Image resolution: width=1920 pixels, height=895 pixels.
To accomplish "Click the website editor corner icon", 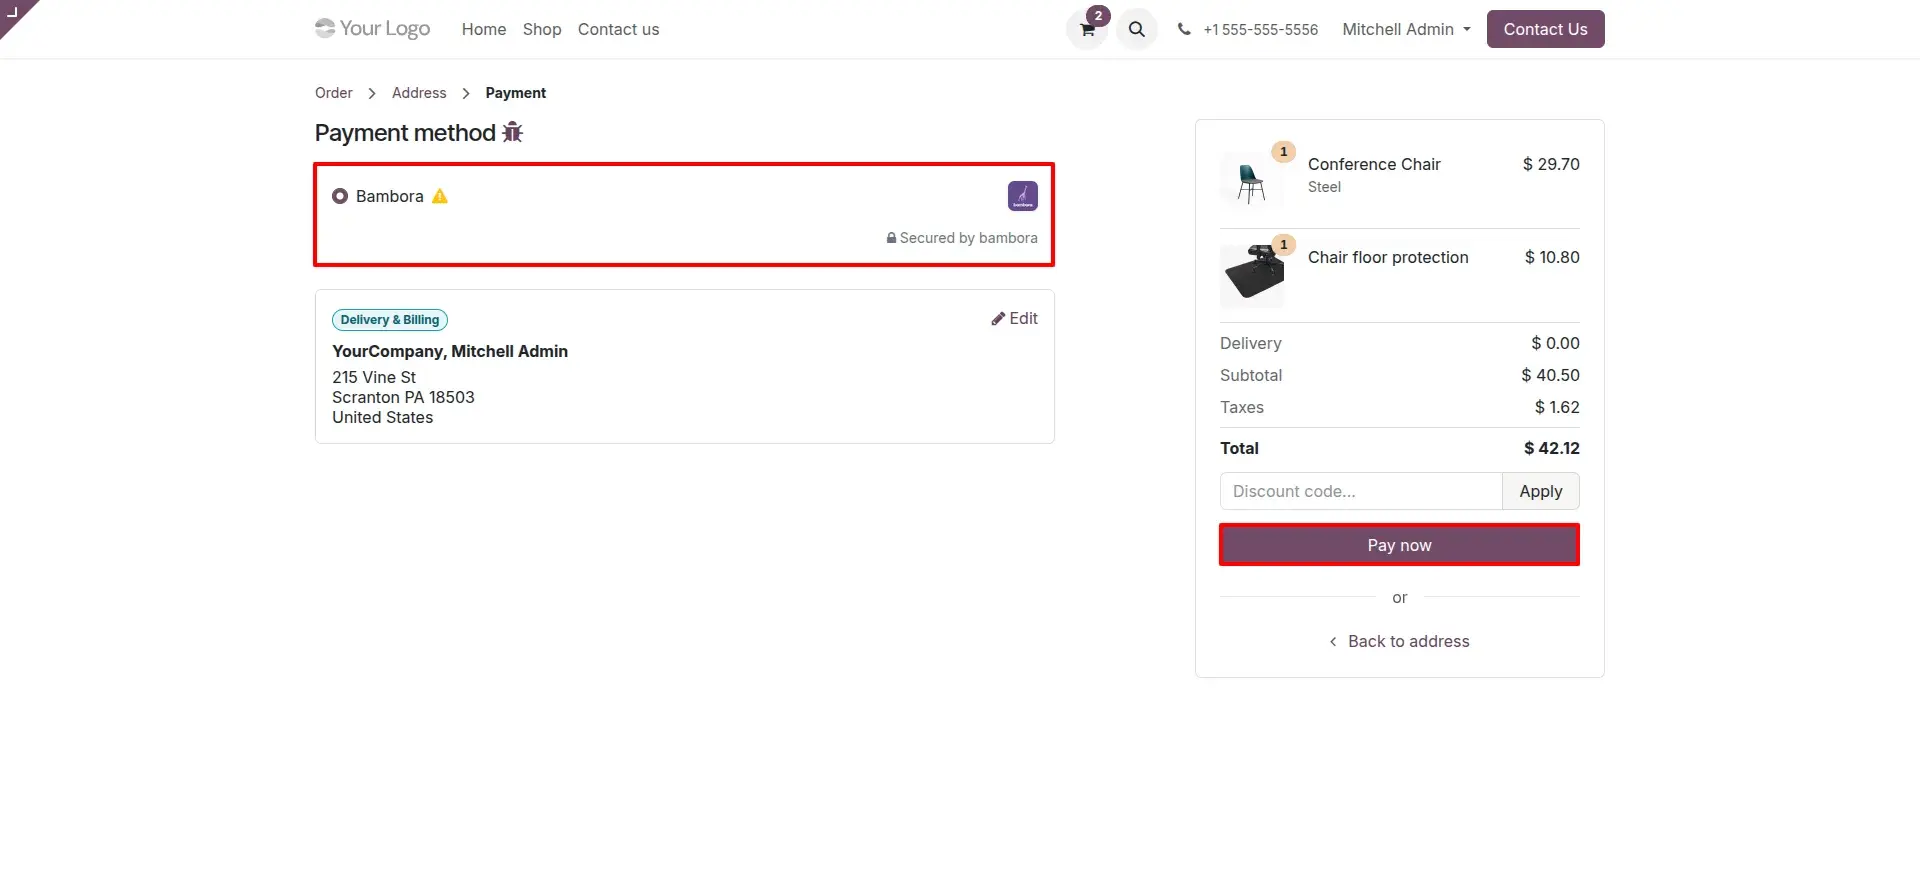I will coord(14,13).
